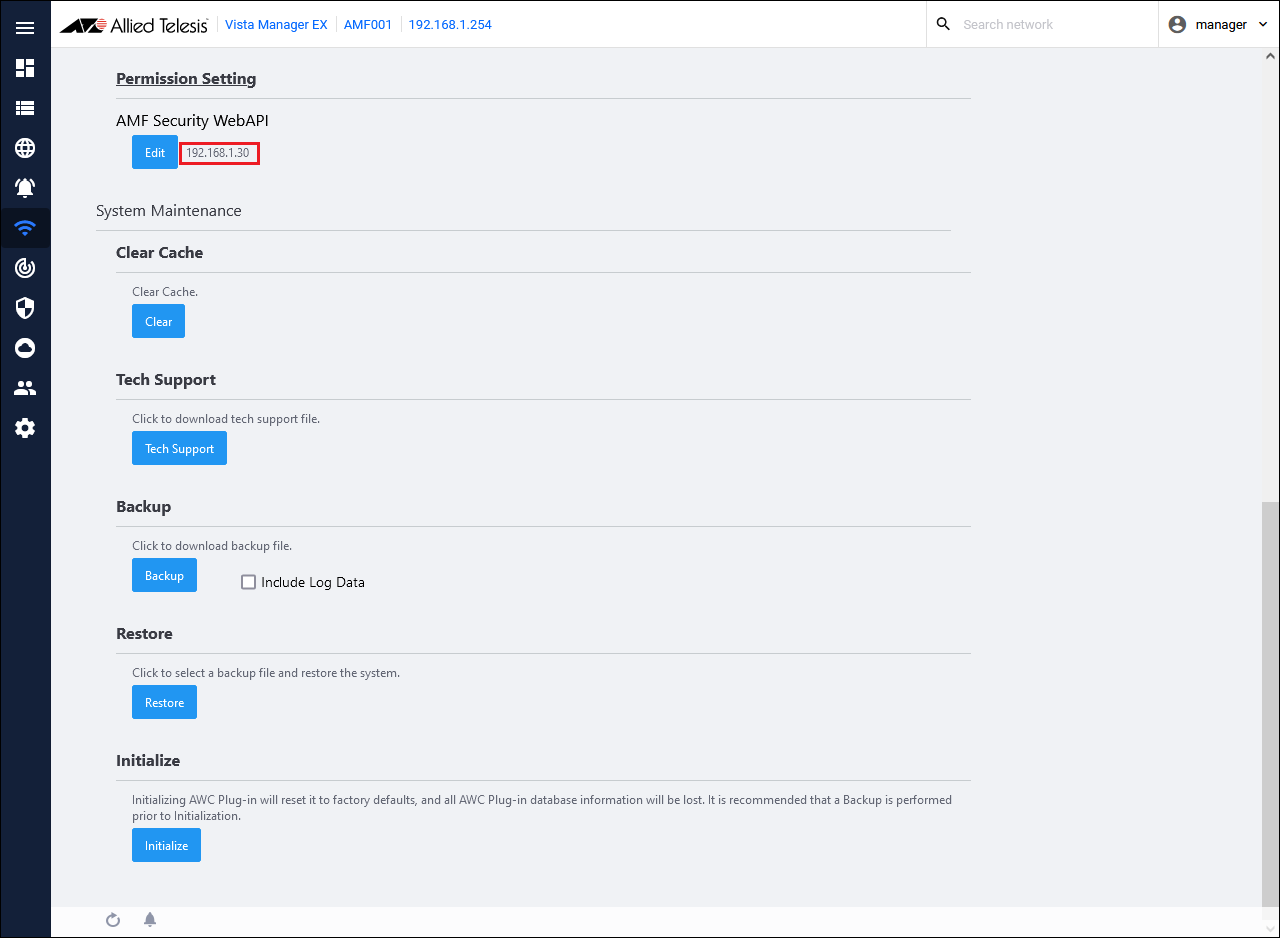Open the shield security sidebar icon
This screenshot has width=1280, height=938.
click(25, 308)
